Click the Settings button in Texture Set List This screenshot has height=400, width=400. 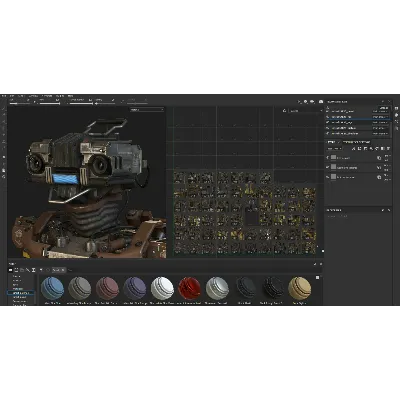(x=384, y=108)
